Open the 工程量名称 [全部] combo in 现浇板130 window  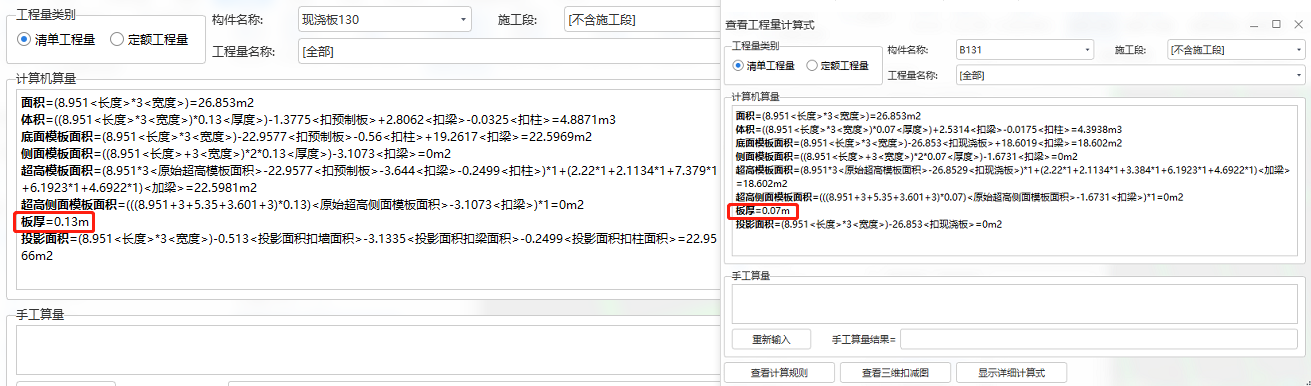coord(508,51)
